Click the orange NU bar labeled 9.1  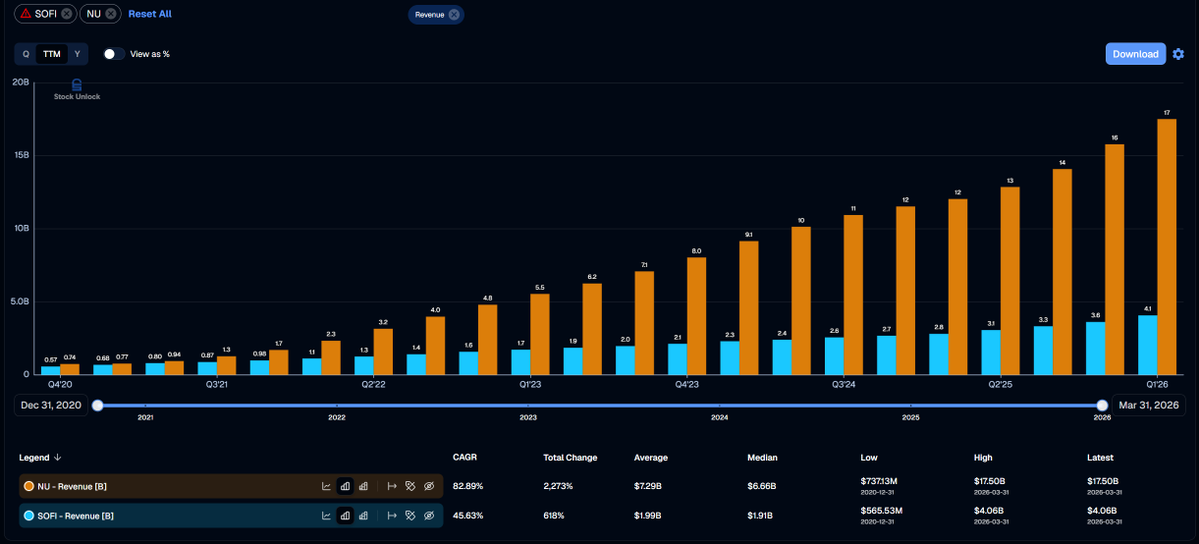tap(749, 308)
